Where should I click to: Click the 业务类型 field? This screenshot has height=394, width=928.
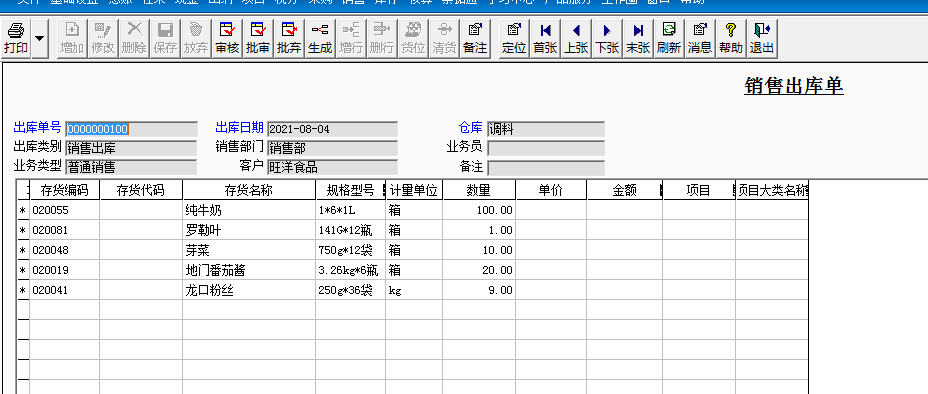[131, 167]
